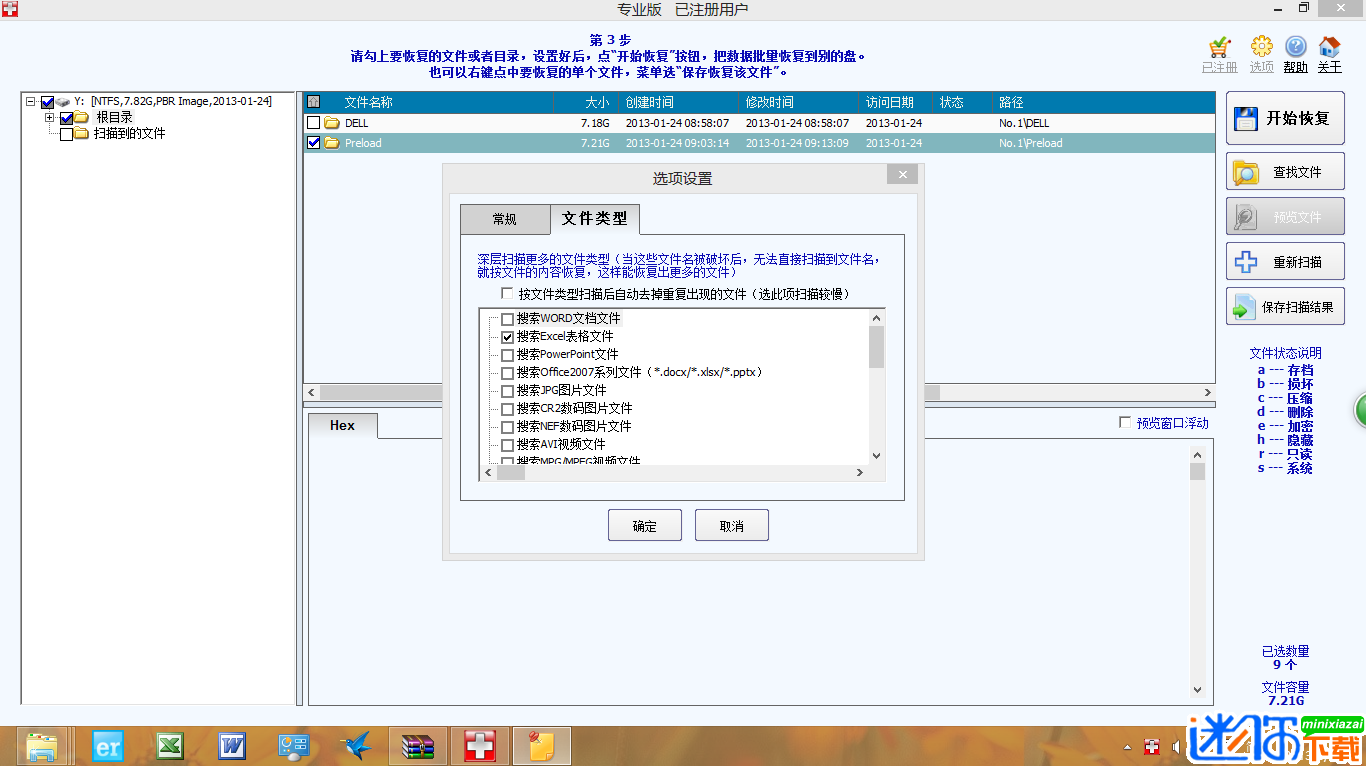
Task: Click the 确定 confirm button
Action: (644, 524)
